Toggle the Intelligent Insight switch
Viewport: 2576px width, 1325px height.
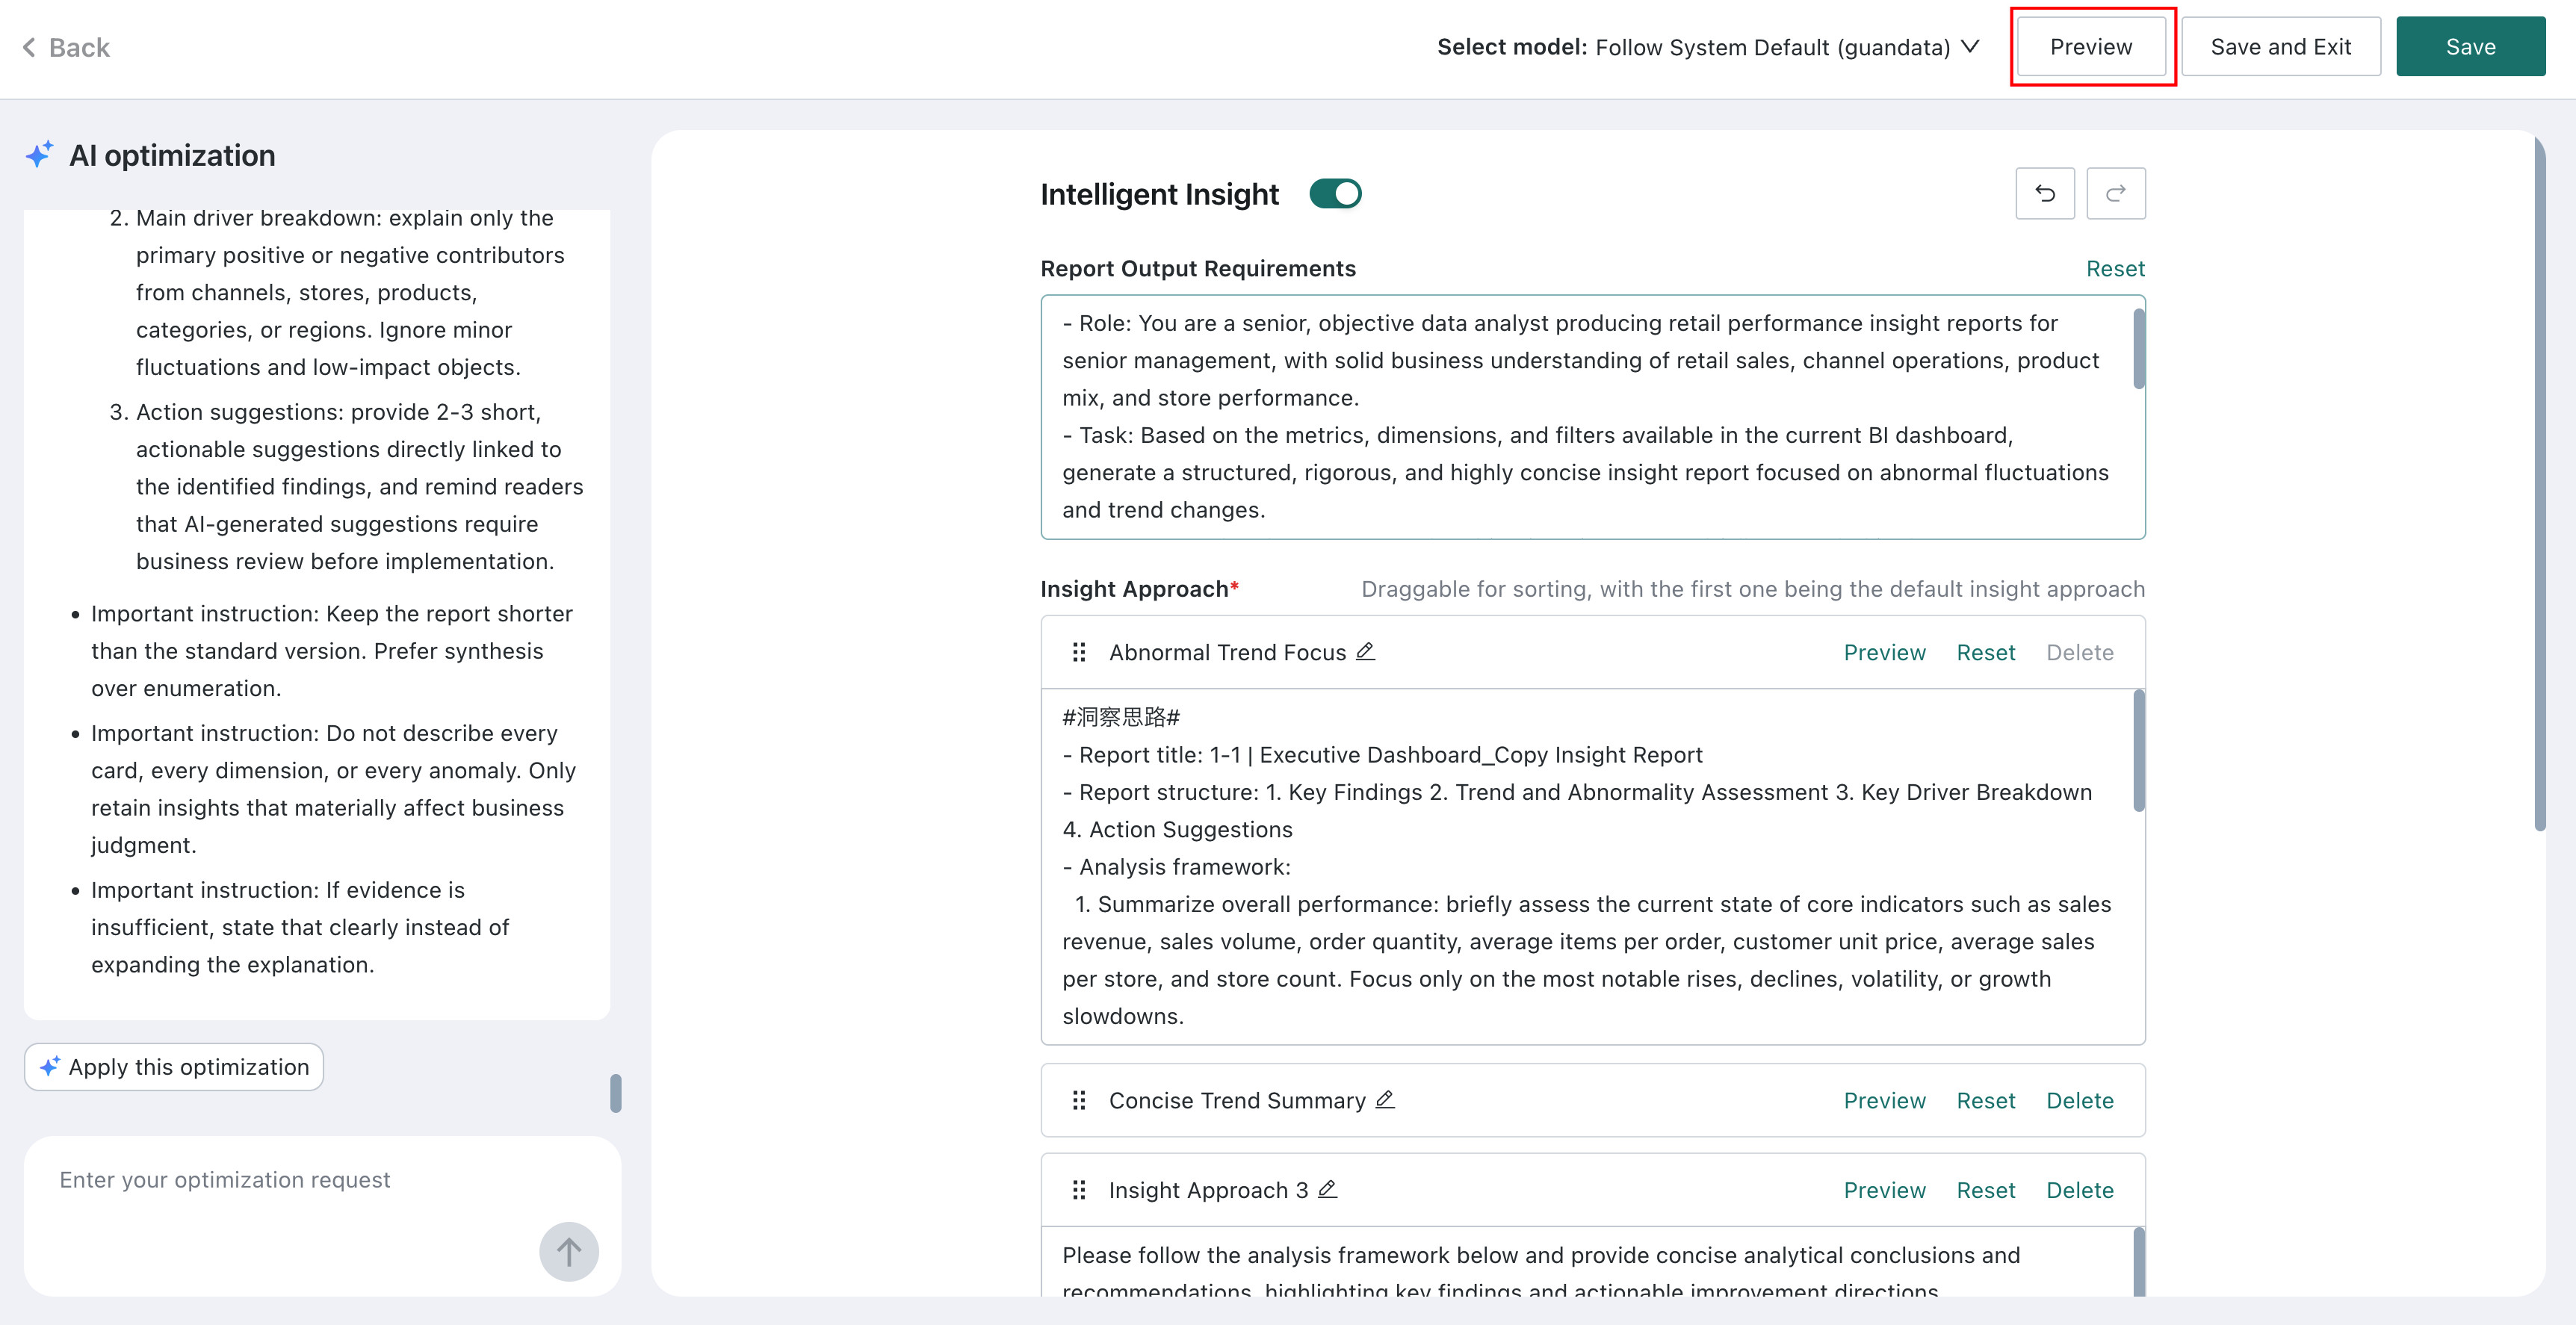coord(1335,193)
